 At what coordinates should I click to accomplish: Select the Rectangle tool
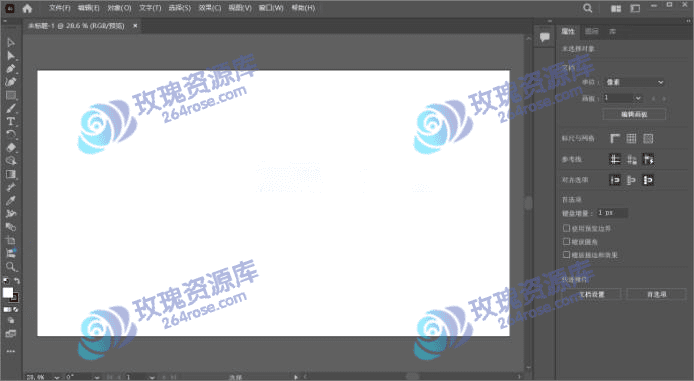click(11, 95)
